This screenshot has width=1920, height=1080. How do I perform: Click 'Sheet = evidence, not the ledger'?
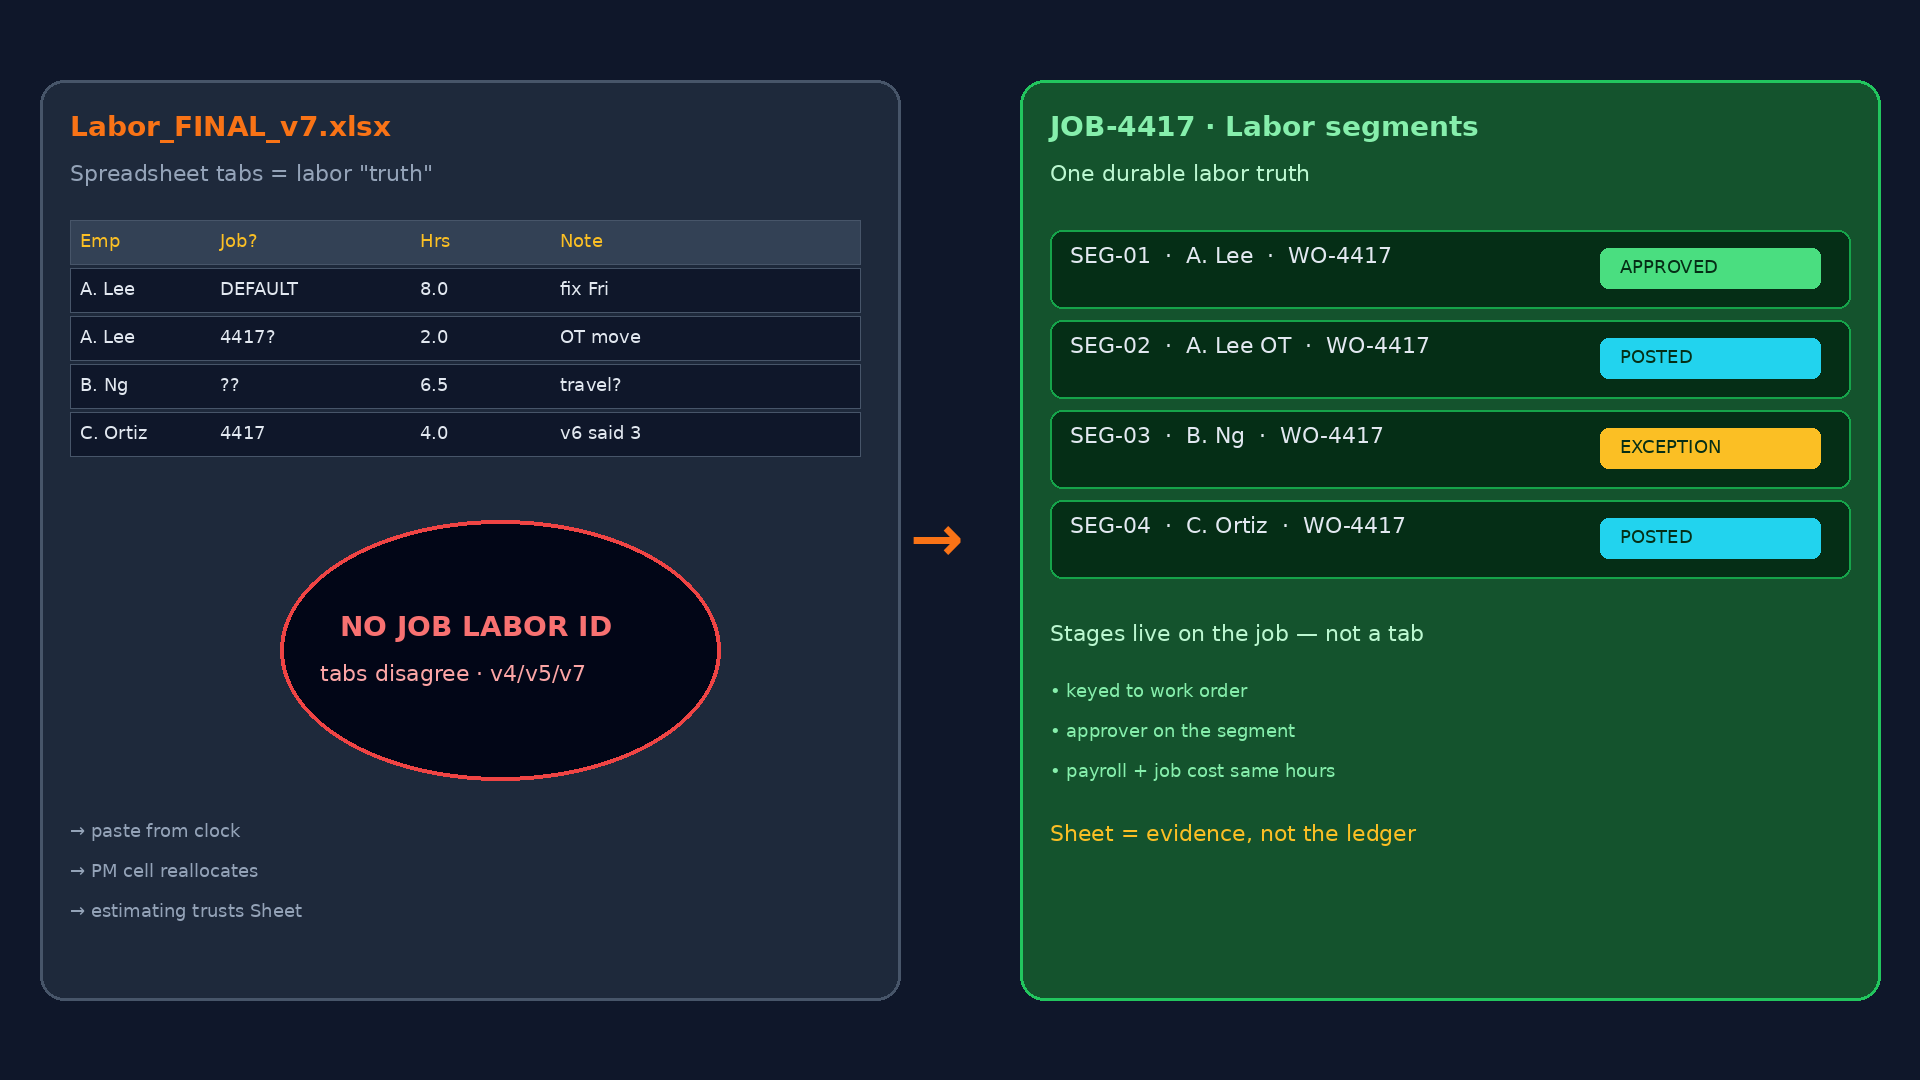[1233, 834]
